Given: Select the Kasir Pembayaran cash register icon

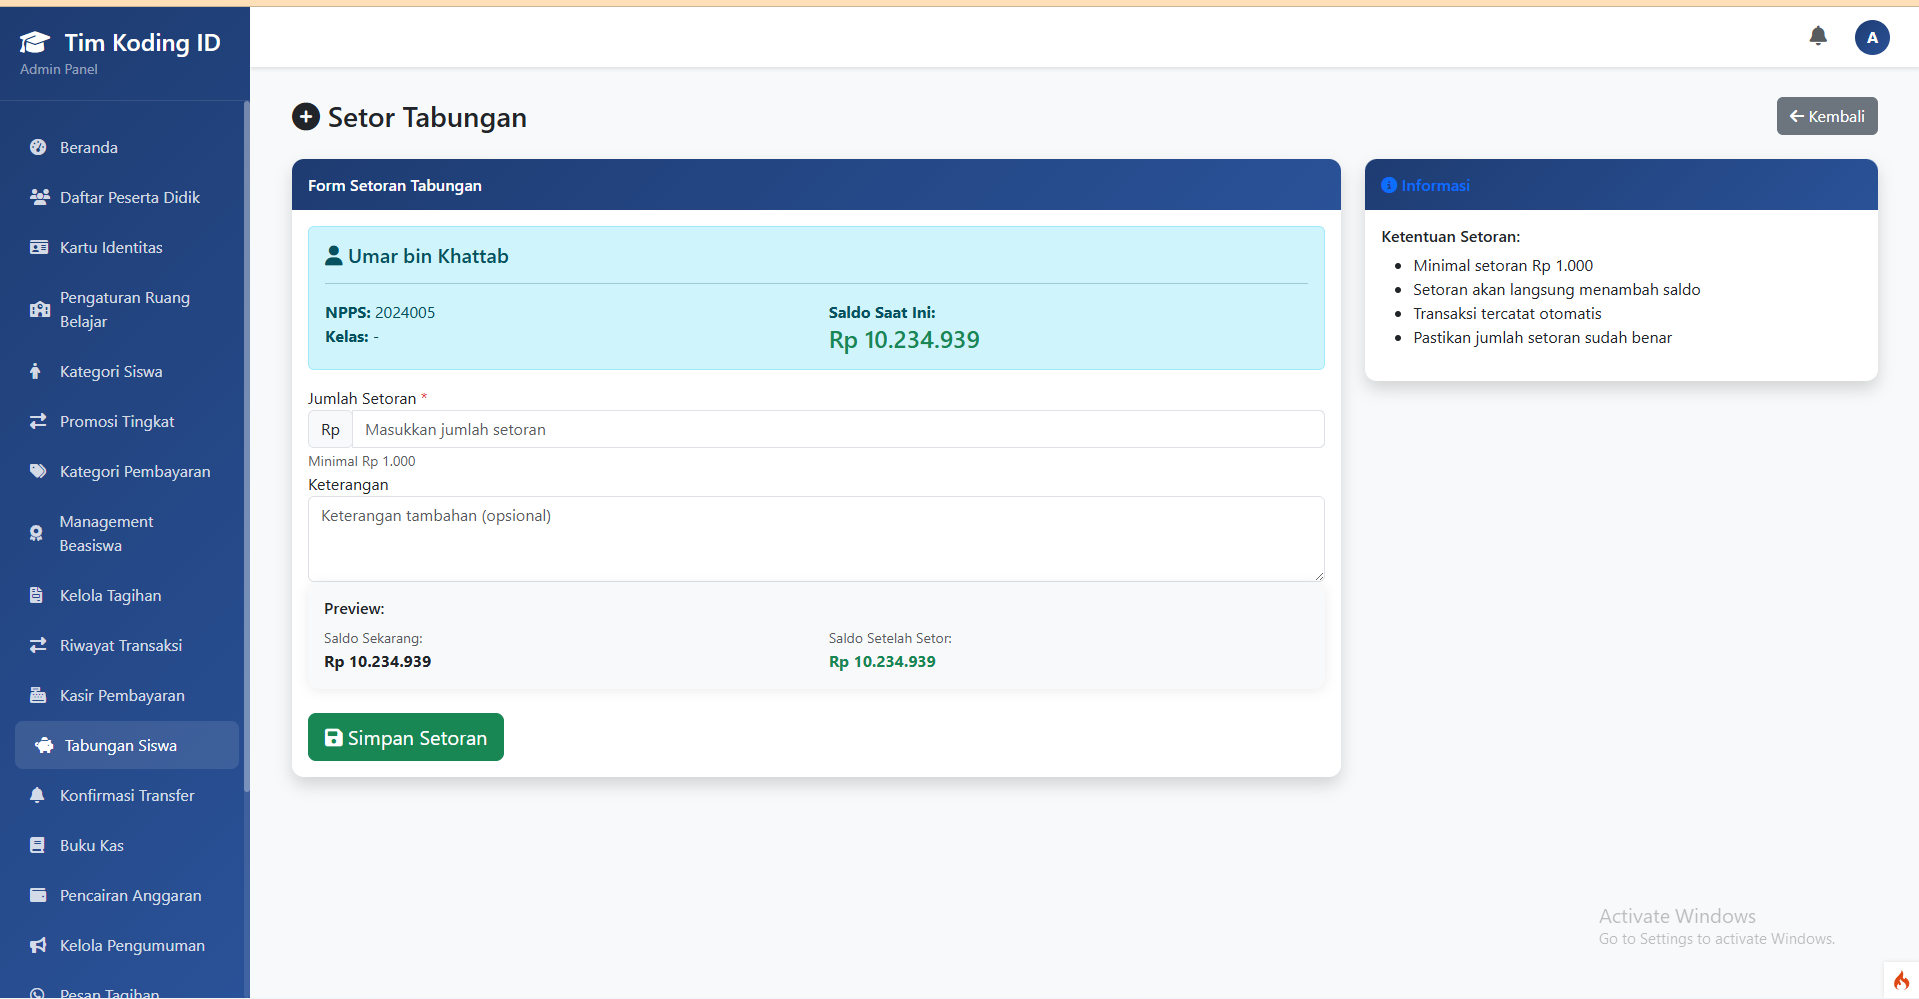Looking at the screenshot, I should tap(37, 695).
